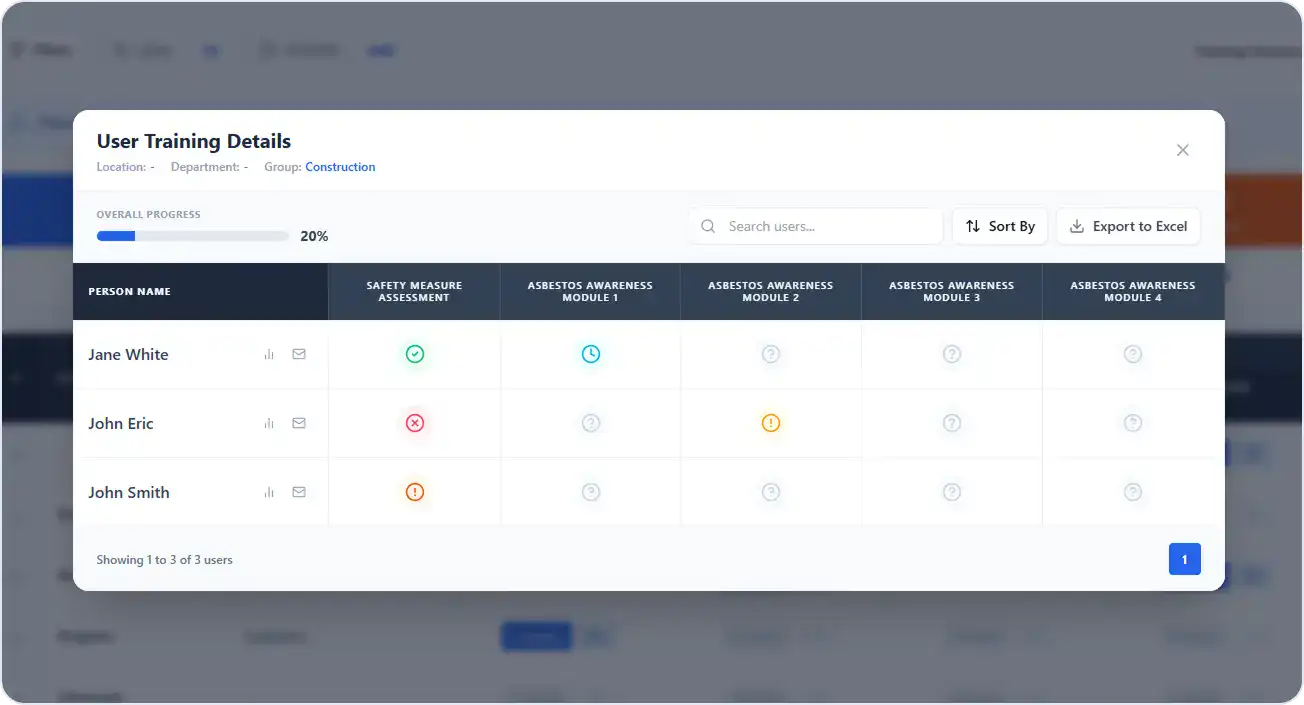Click Jane White's green completed check icon
The height and width of the screenshot is (705, 1304).
click(x=414, y=353)
